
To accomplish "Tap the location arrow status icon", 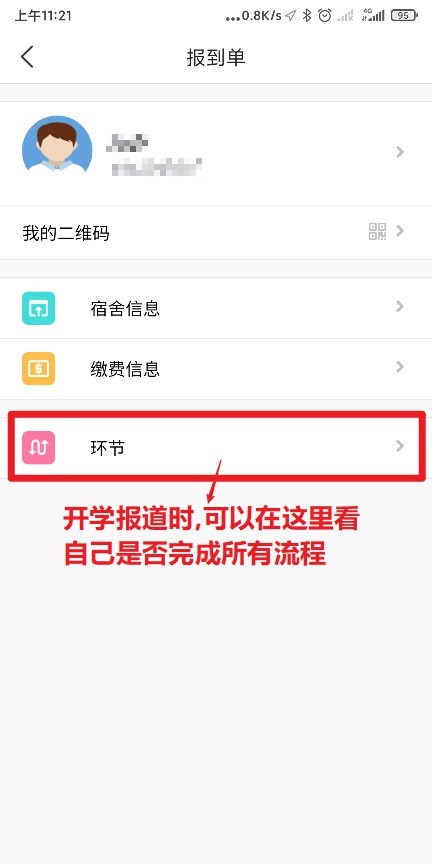I will click(290, 15).
